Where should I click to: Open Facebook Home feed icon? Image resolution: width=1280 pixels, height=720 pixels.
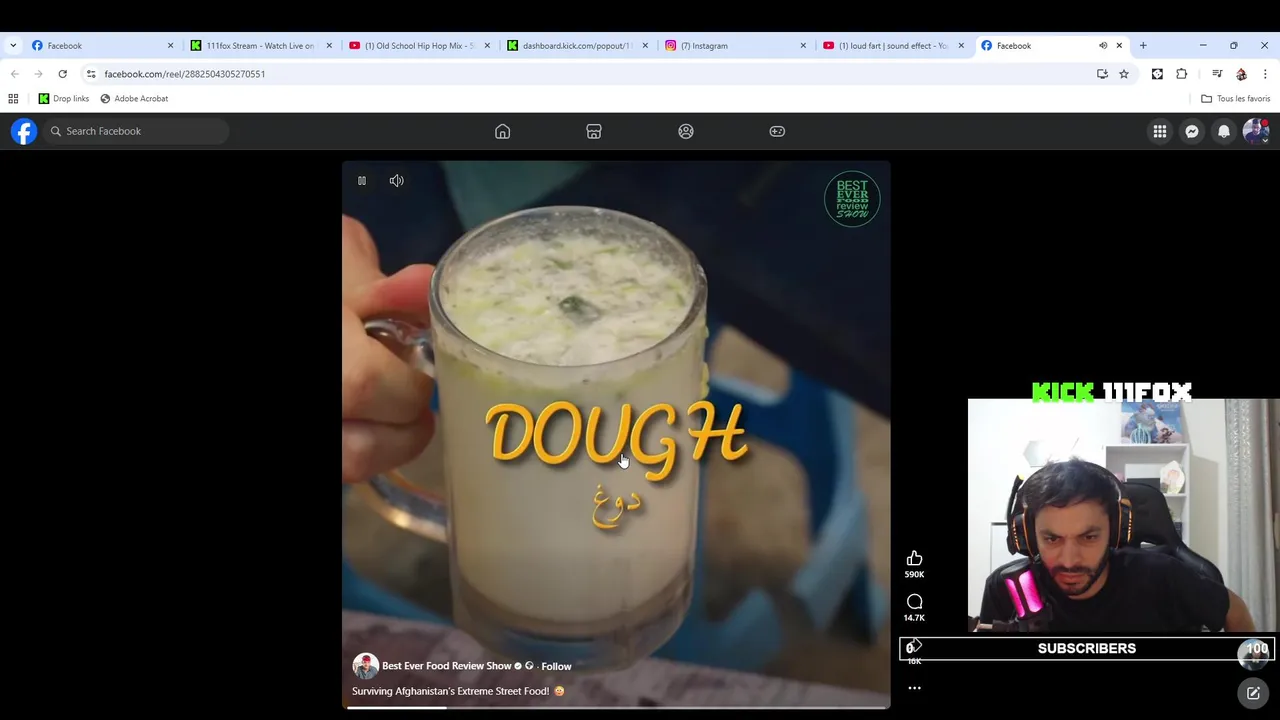point(503,131)
